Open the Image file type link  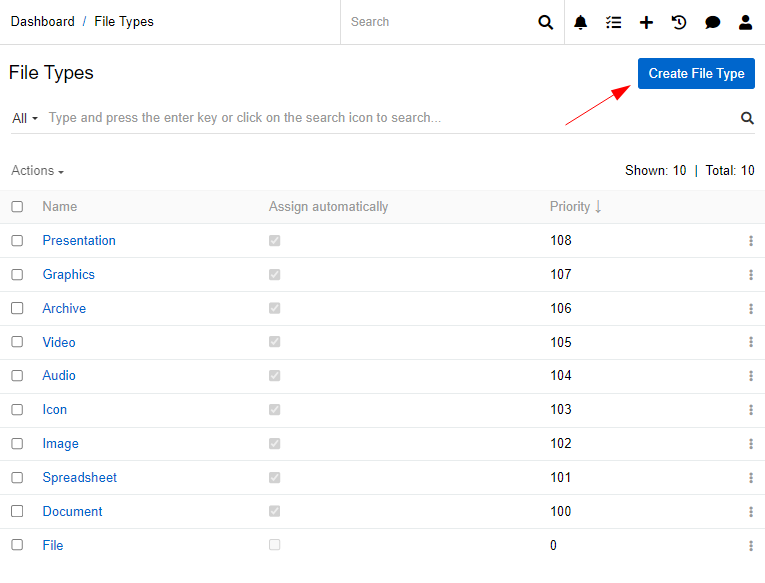[x=60, y=444]
